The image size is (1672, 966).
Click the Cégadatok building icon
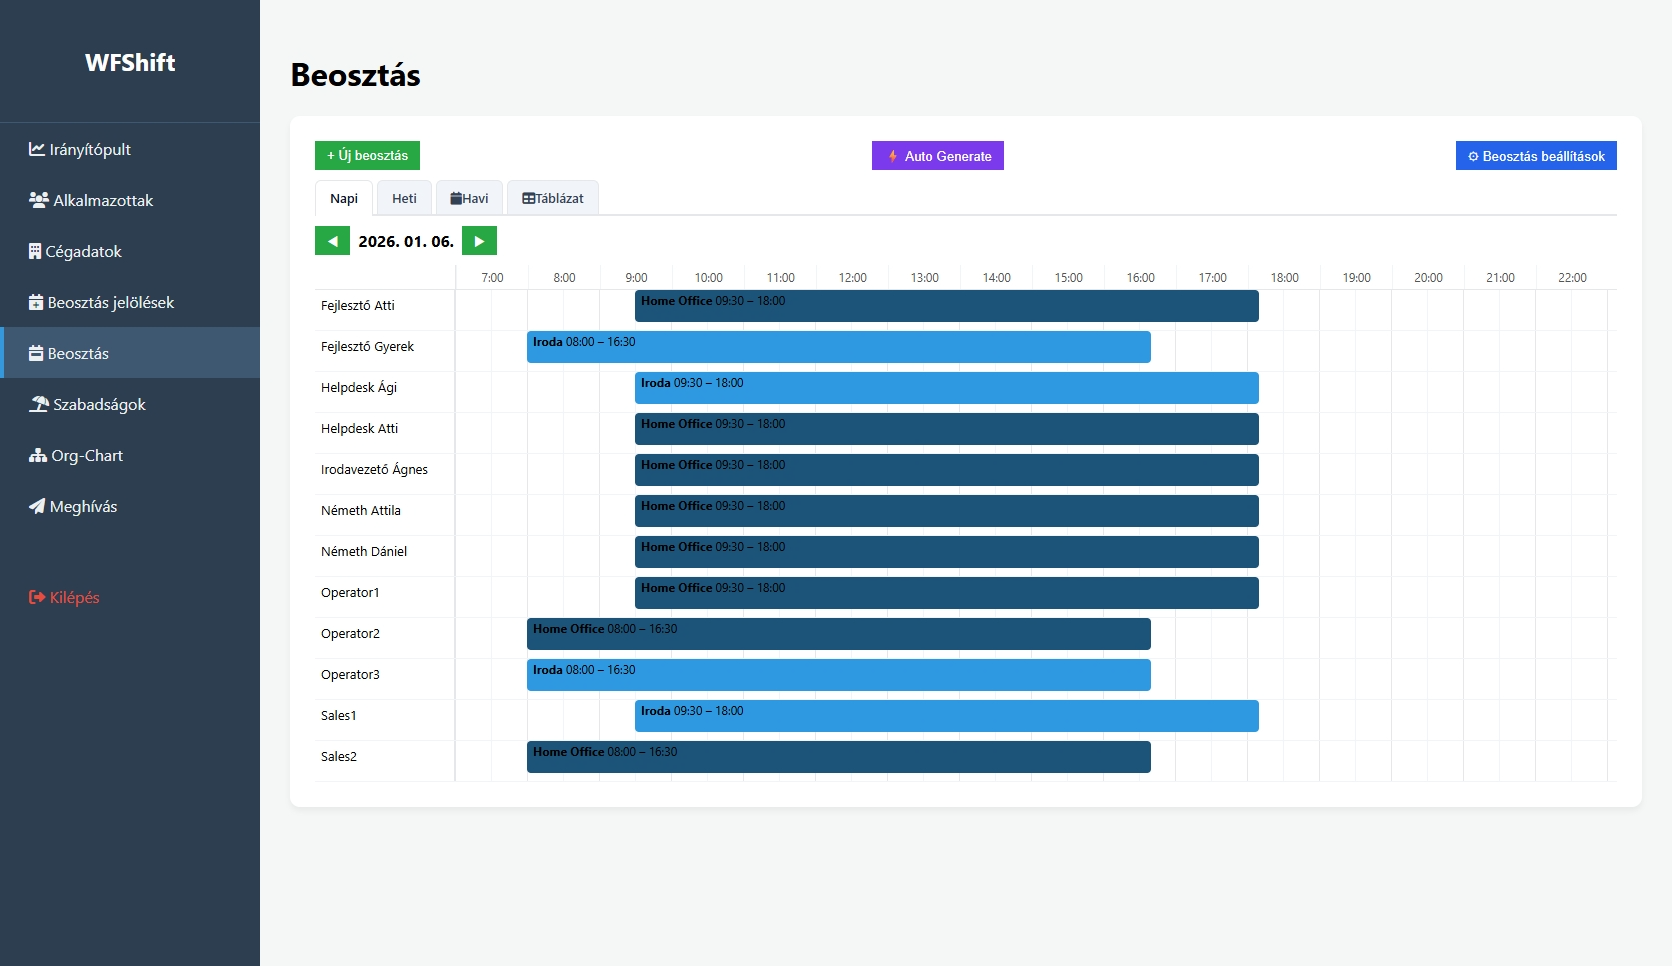pyautogui.click(x=35, y=251)
